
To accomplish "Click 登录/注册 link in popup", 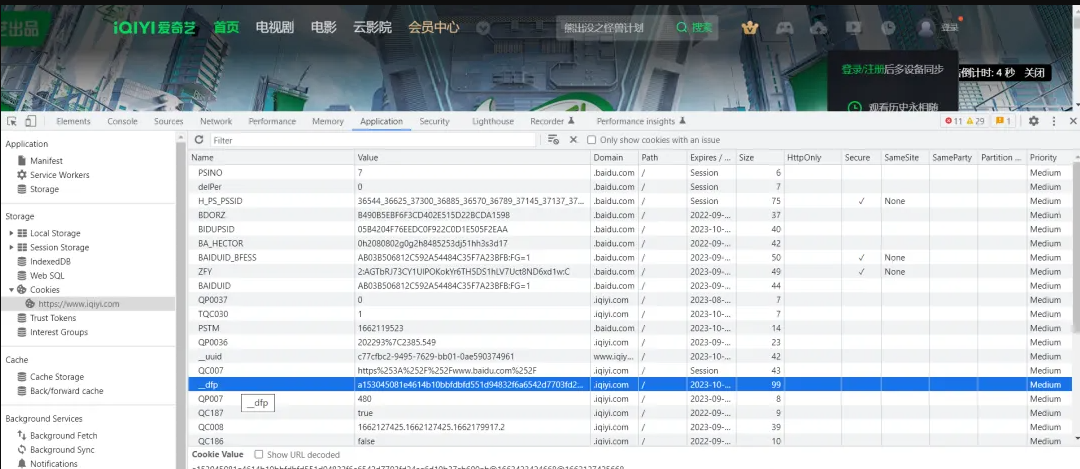I will pyautogui.click(x=863, y=70).
